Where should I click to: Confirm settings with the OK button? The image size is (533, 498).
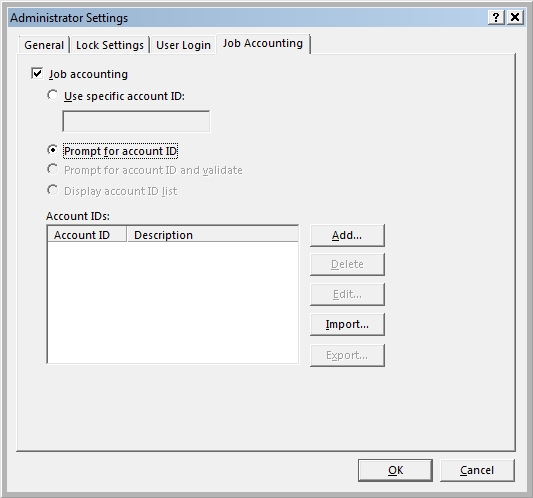coord(395,470)
